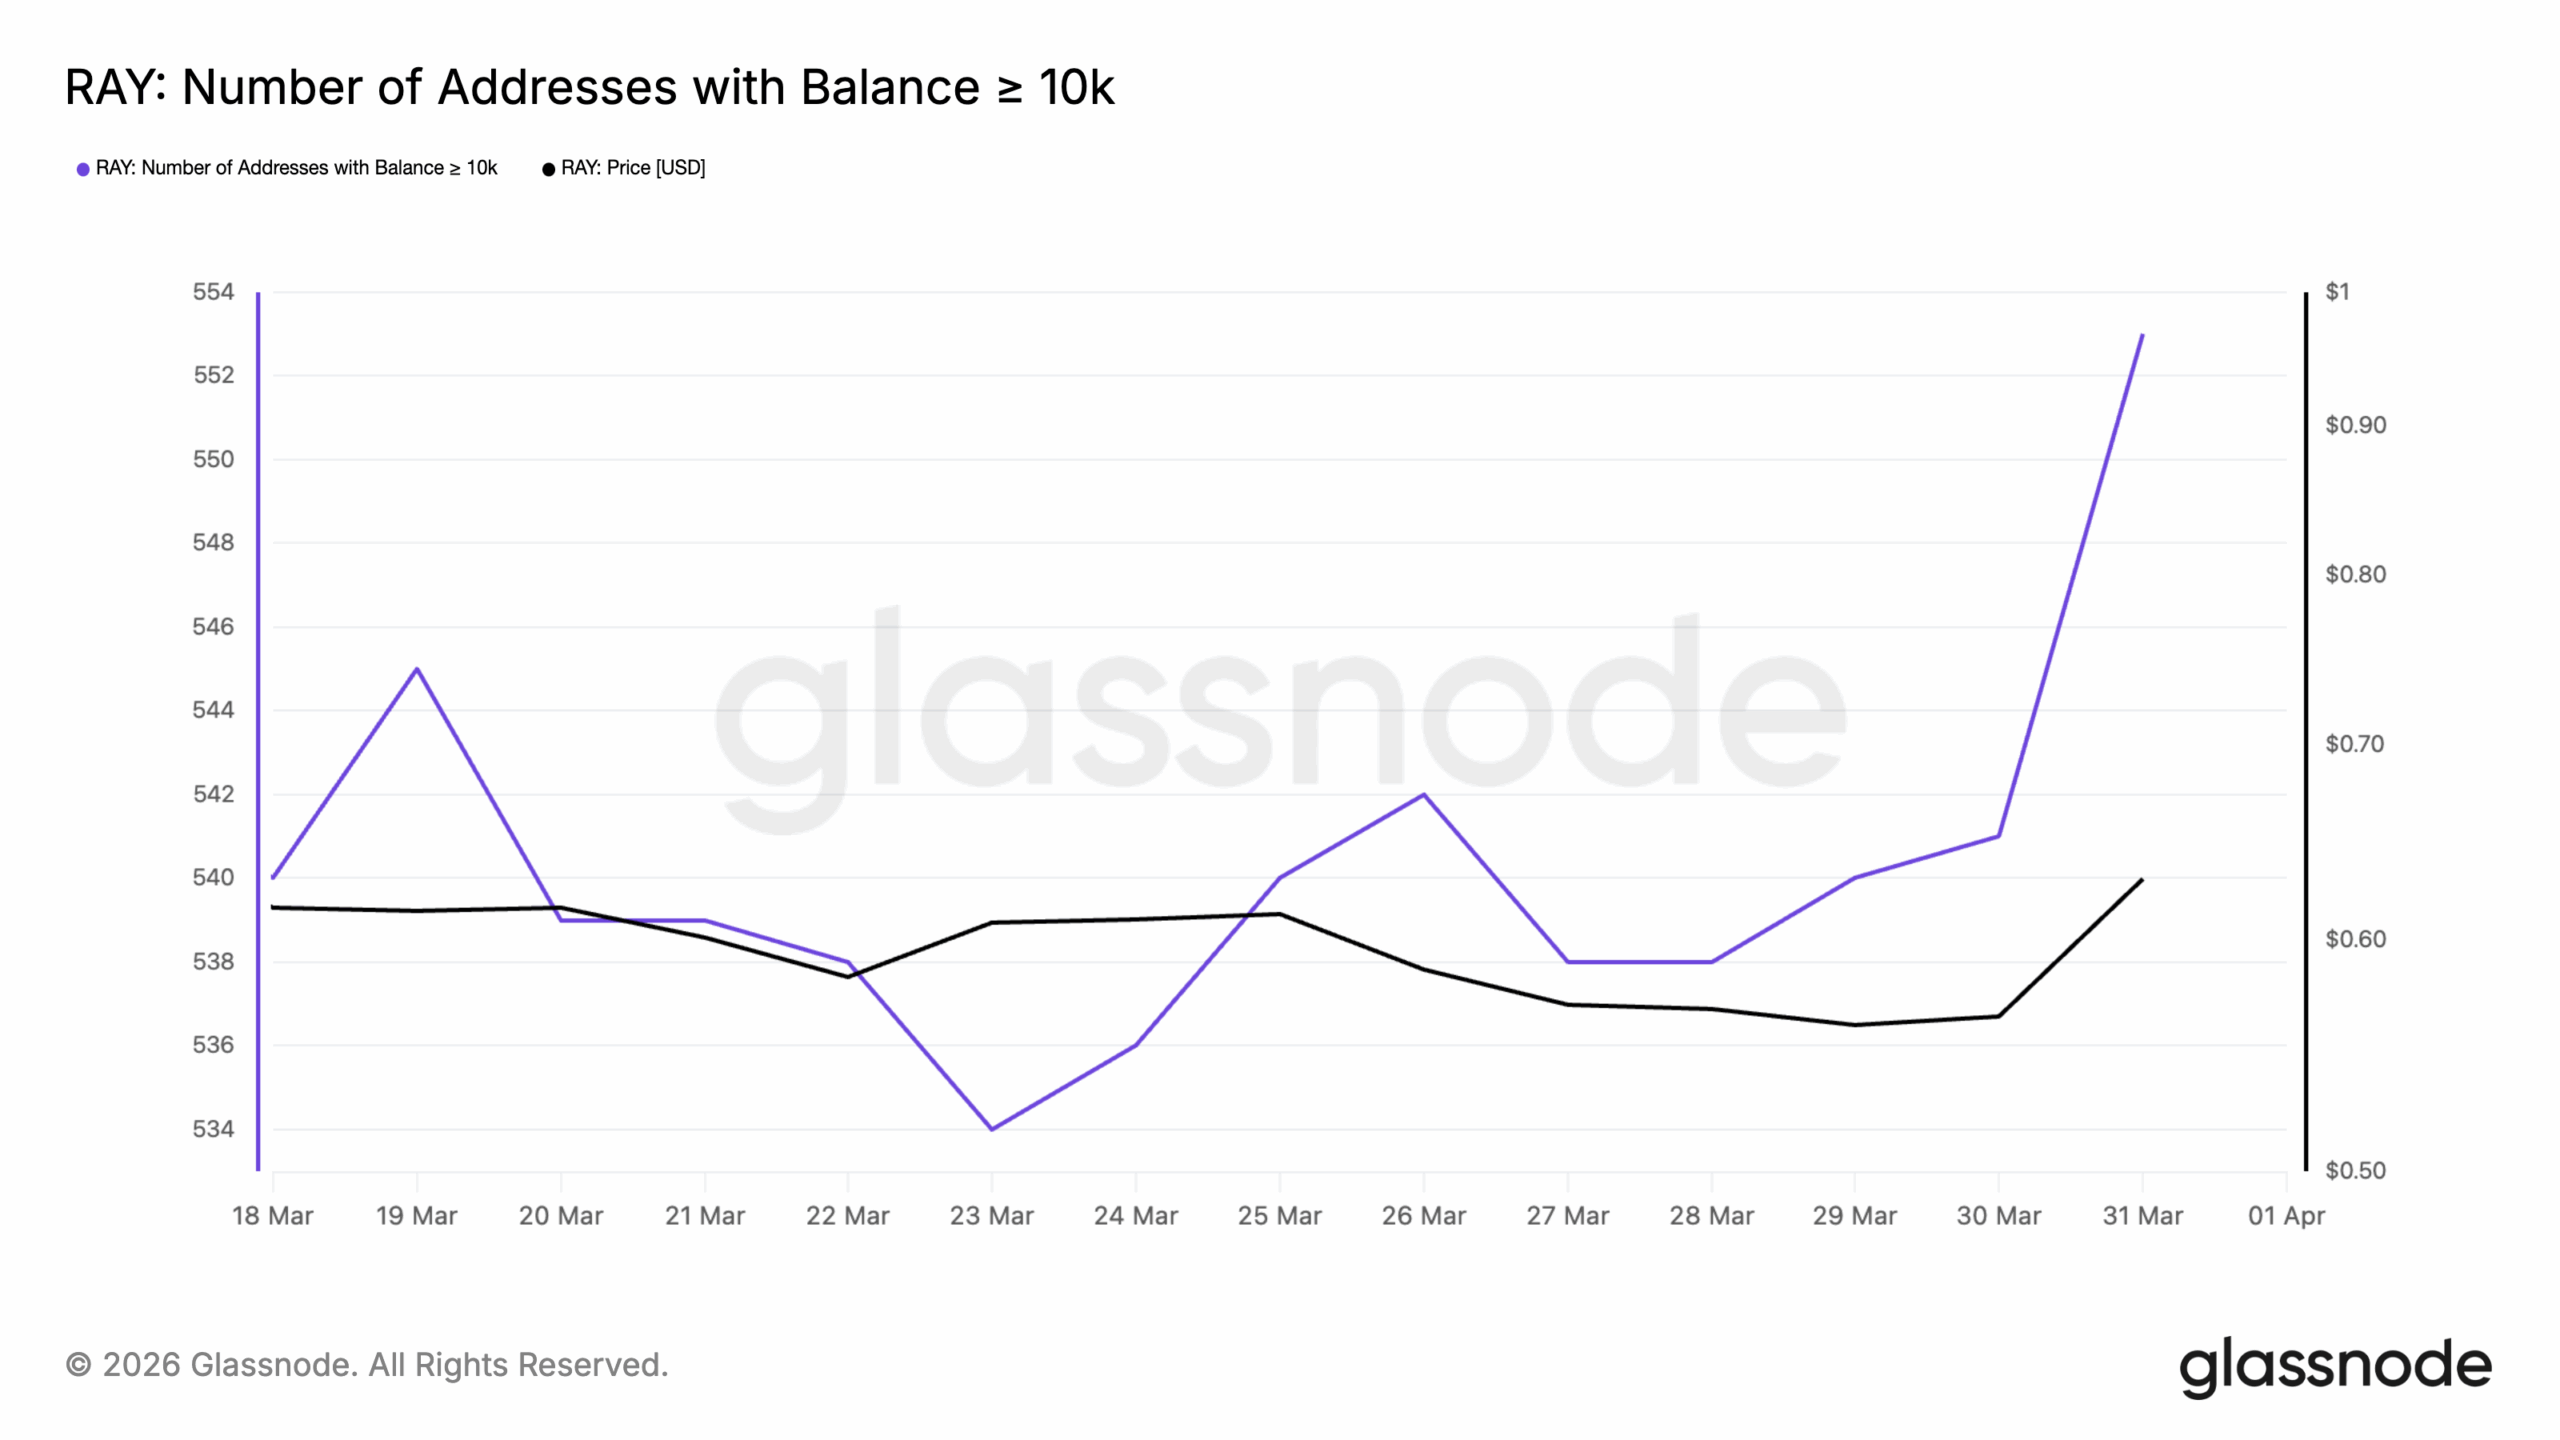Click the Number of Addresses legend label
This screenshot has height=1440, width=2560.
pos(296,168)
